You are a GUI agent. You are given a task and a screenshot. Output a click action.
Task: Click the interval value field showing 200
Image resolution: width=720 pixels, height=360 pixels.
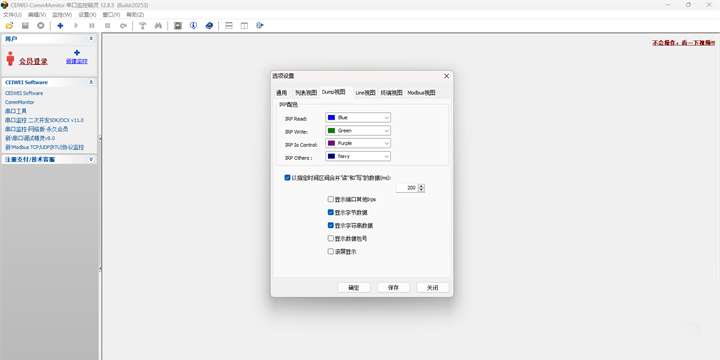(407, 188)
